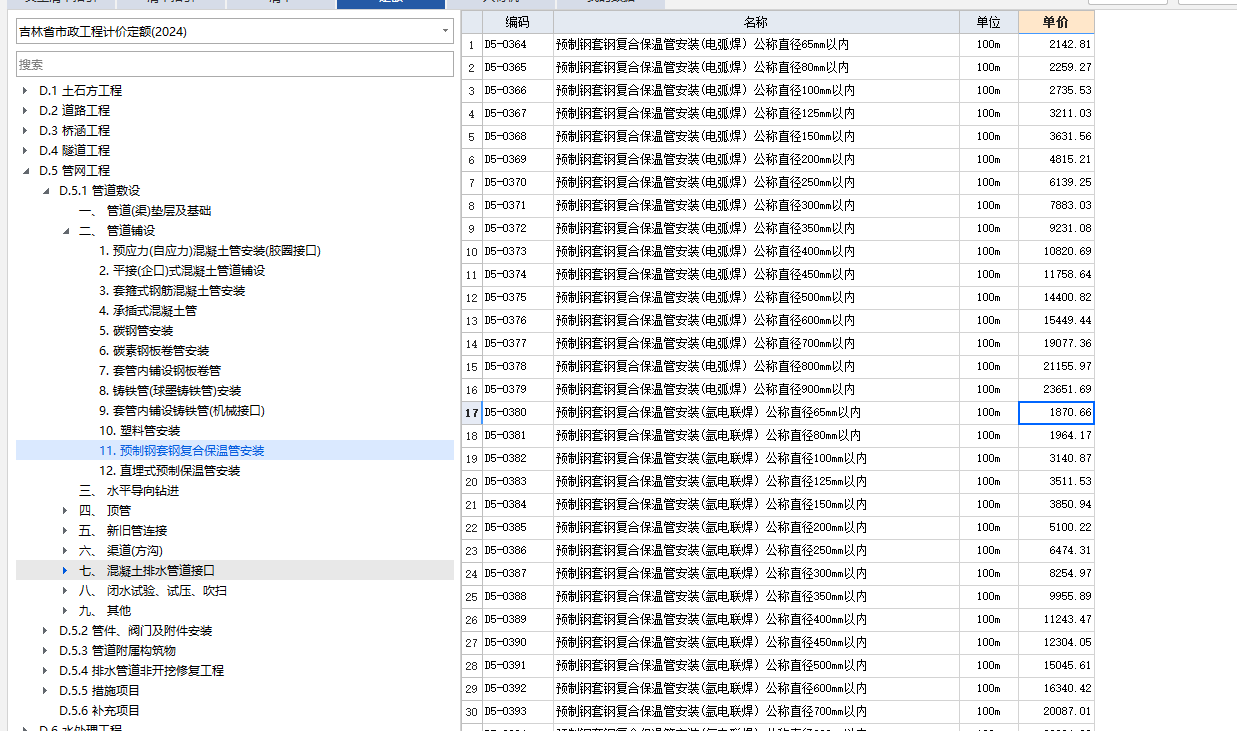Click the 单位 column header
This screenshot has height=731, width=1237.
988,22
